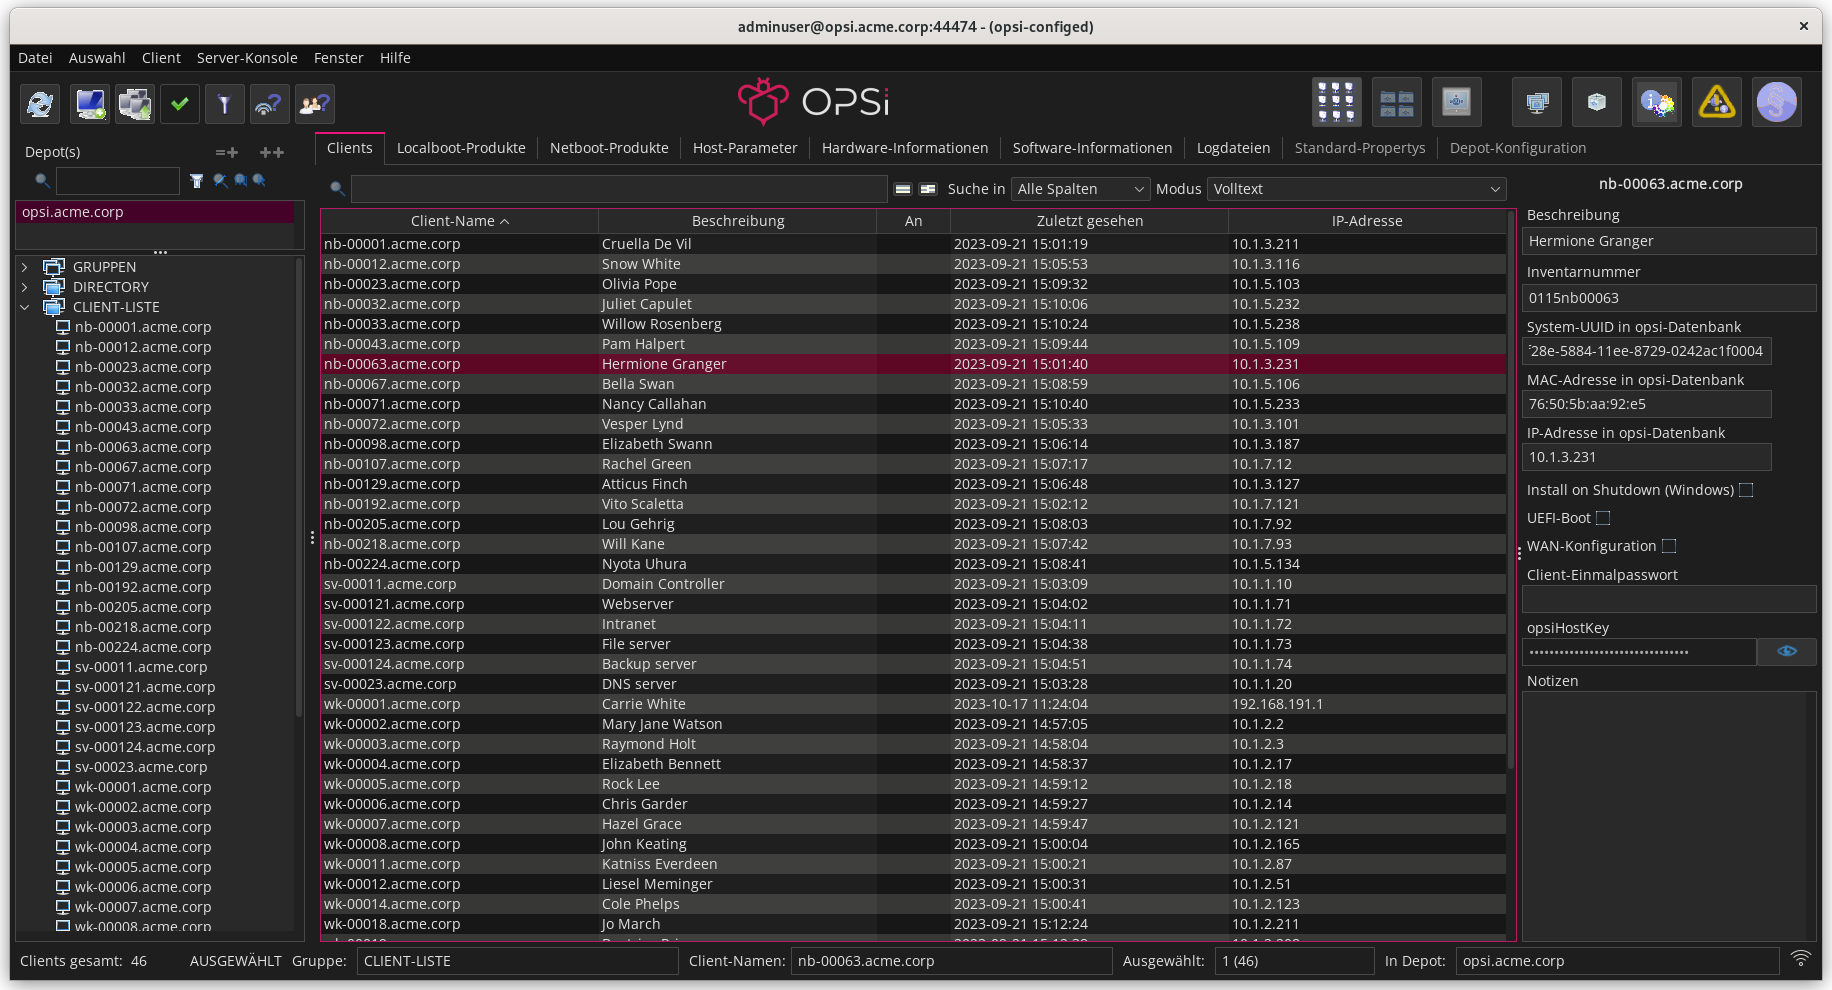This screenshot has height=990, width=1832.
Task: Switch to the Logdateien tab
Action: coord(1233,148)
